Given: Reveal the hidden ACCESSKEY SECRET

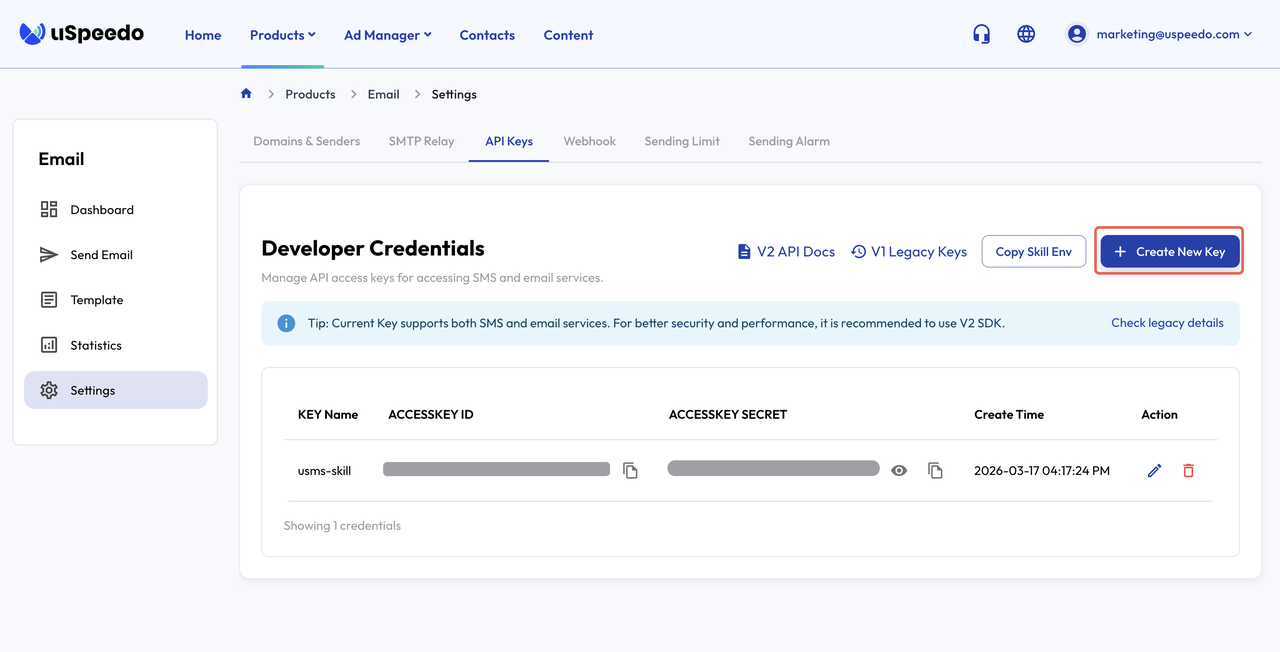Looking at the screenshot, I should click(899, 470).
